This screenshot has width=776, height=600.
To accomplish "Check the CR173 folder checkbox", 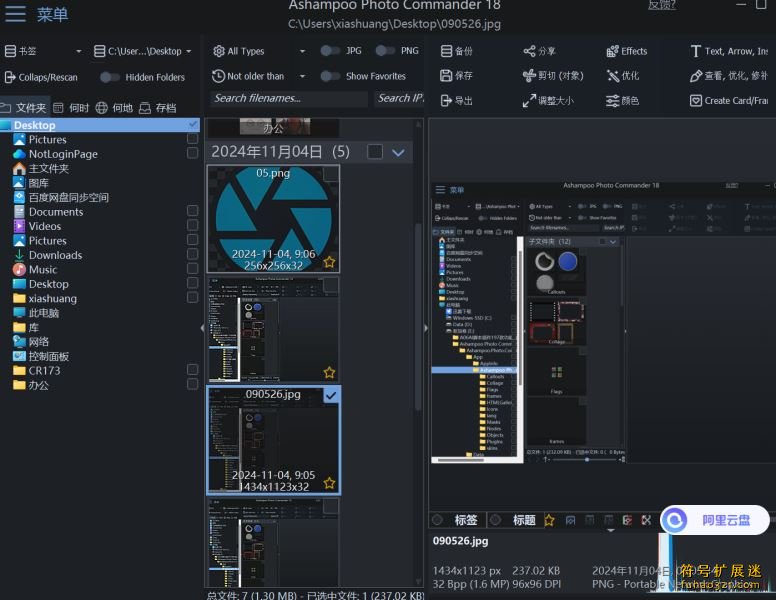I will (193, 370).
